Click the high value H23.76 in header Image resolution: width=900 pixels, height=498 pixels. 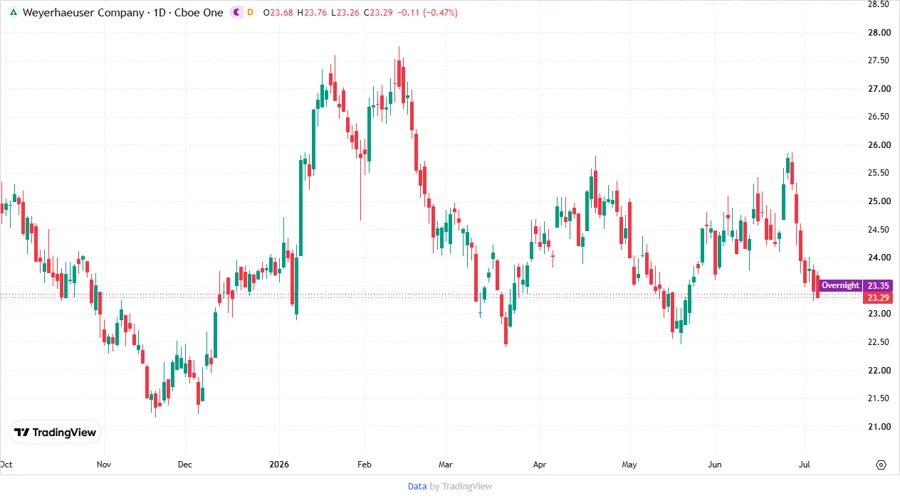click(x=312, y=13)
